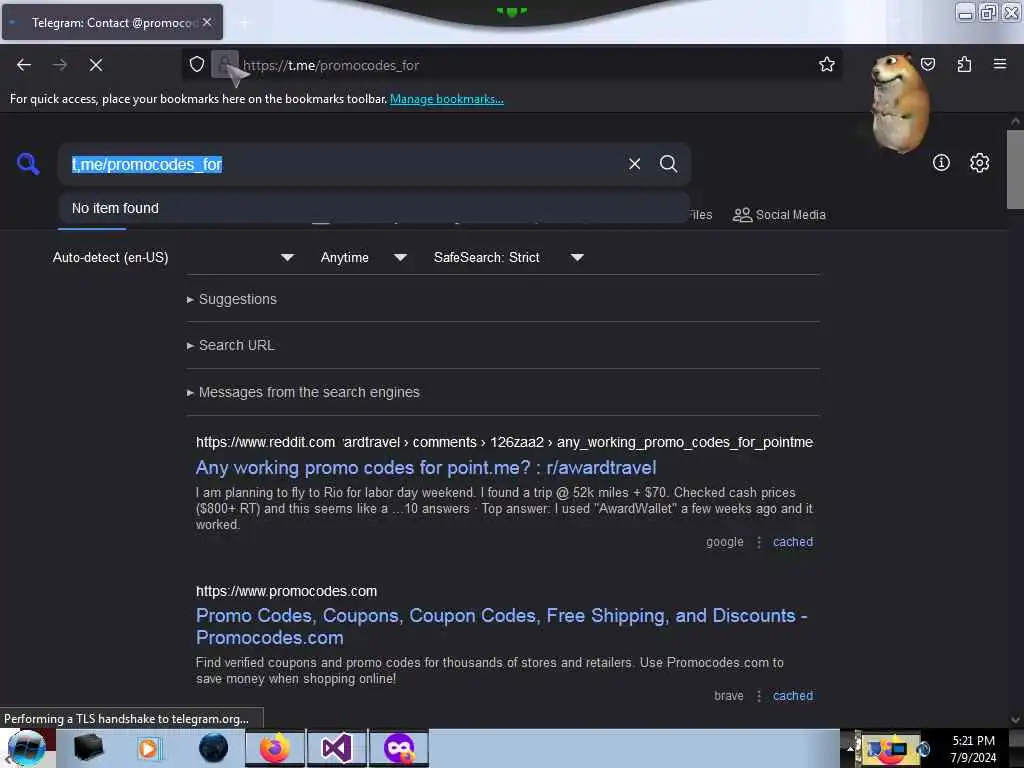
Task: Open new tab plus button
Action: tap(244, 23)
